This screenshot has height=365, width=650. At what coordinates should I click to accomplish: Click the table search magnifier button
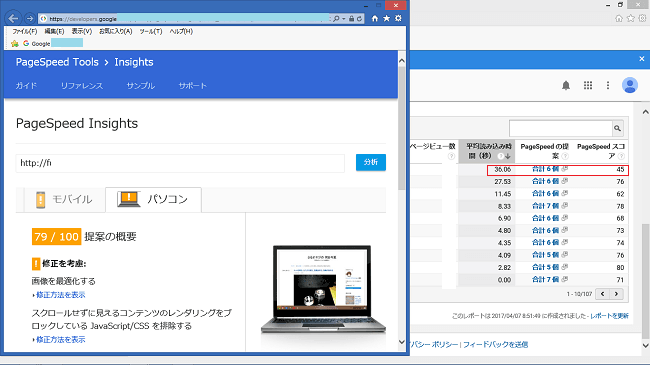(x=618, y=129)
